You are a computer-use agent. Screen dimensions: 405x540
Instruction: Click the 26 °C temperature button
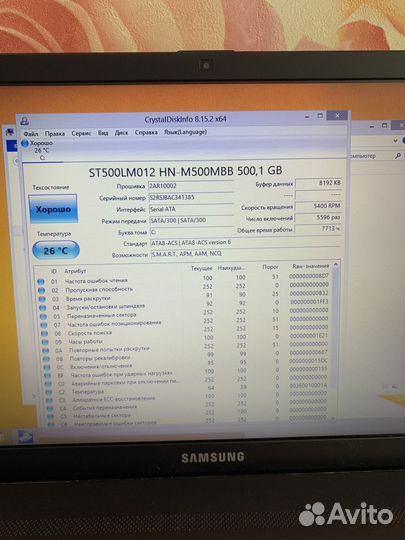point(56,251)
